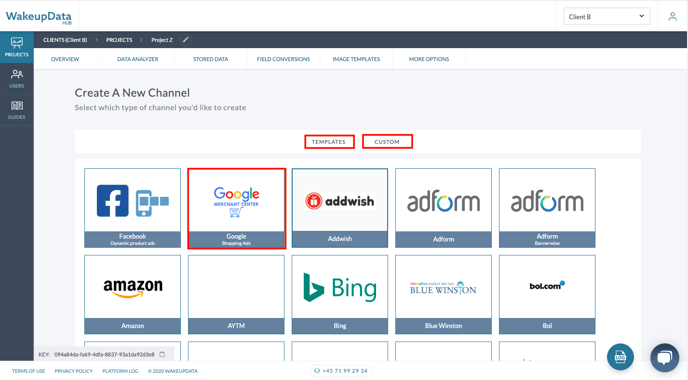Open the Field Conversions tab
The width and height of the screenshot is (688, 380).
coord(283,59)
